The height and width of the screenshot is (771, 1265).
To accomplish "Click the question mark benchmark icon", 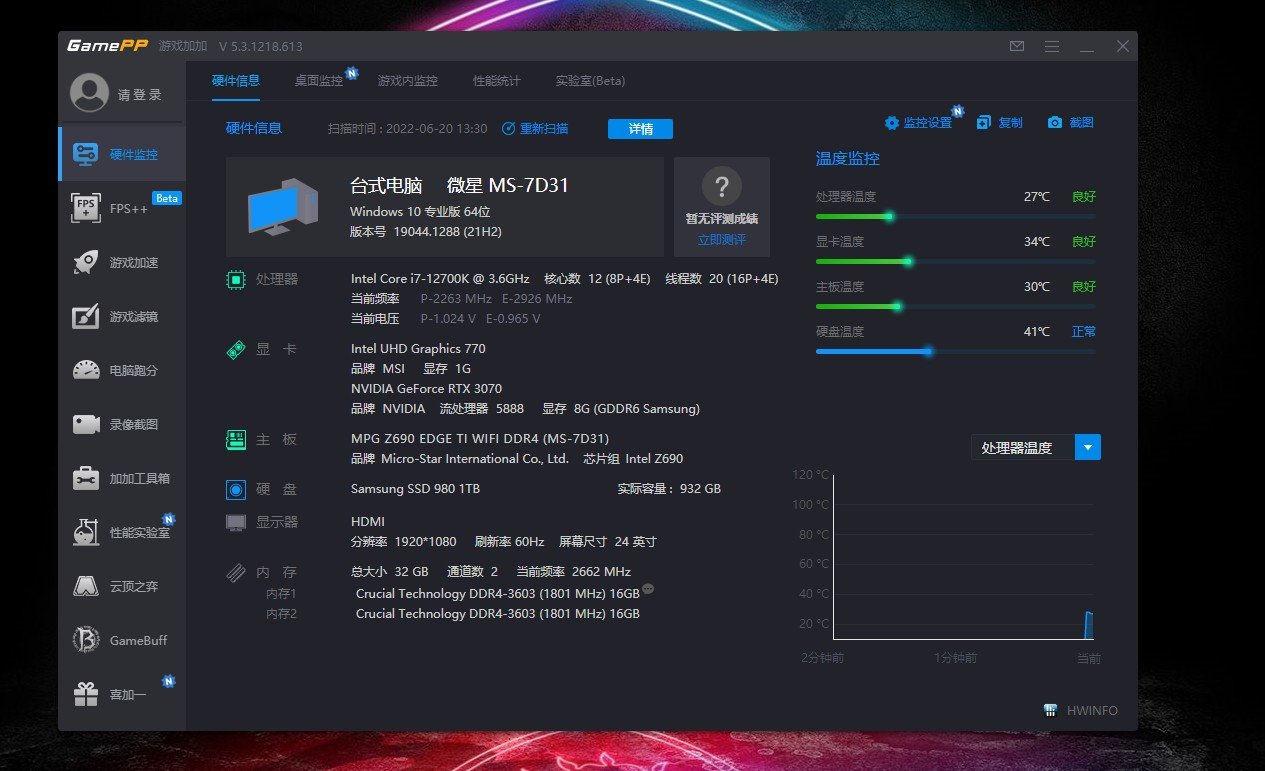I will tap(722, 186).
